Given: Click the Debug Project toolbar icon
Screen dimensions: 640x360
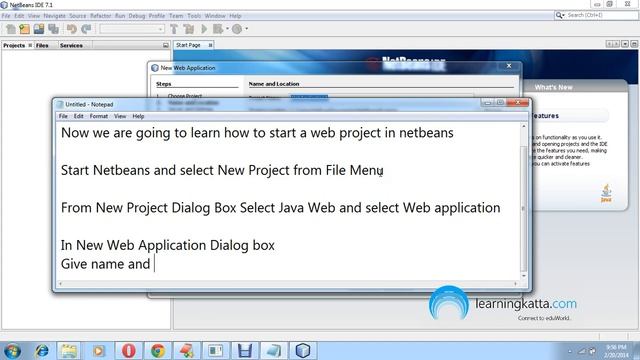Looking at the screenshot, I should 218,29.
